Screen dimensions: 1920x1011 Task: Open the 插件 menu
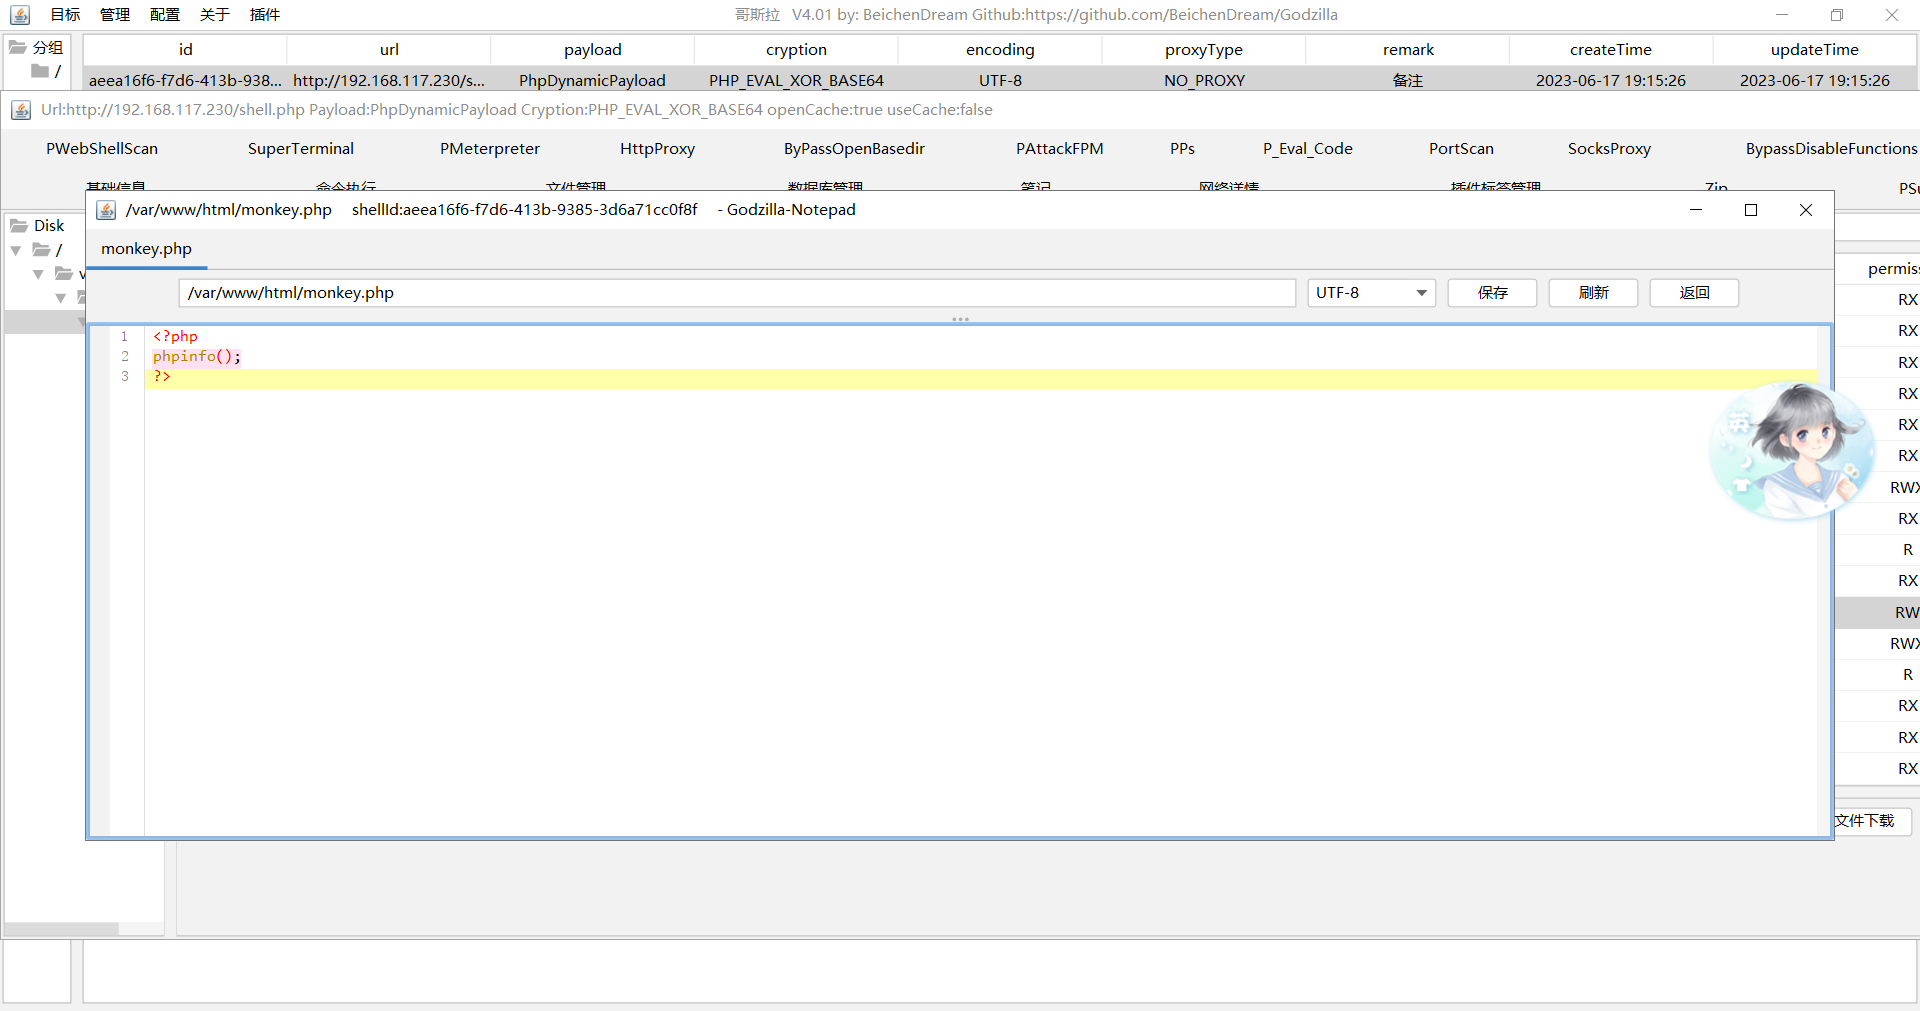(265, 15)
